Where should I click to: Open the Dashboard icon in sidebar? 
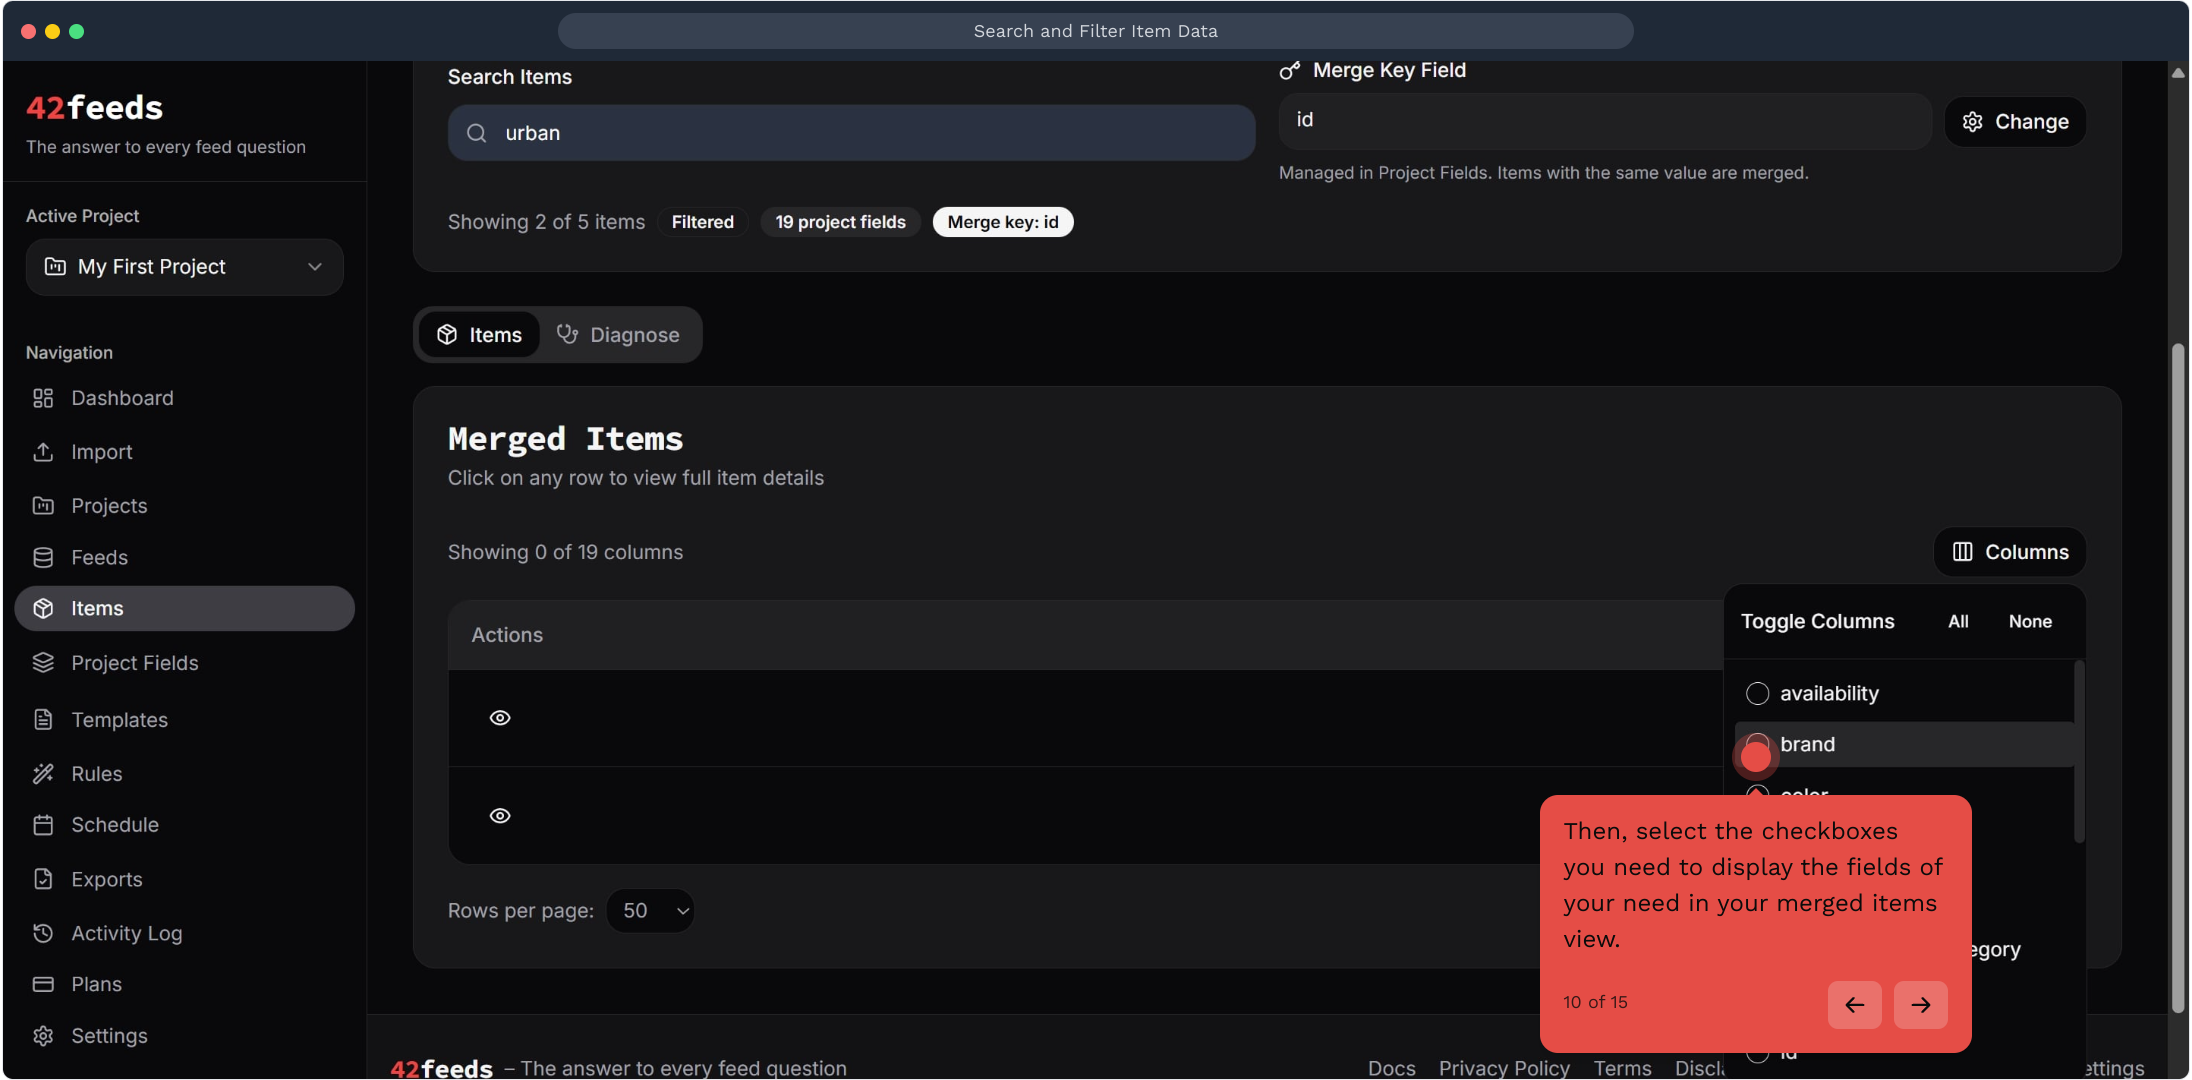click(x=43, y=398)
